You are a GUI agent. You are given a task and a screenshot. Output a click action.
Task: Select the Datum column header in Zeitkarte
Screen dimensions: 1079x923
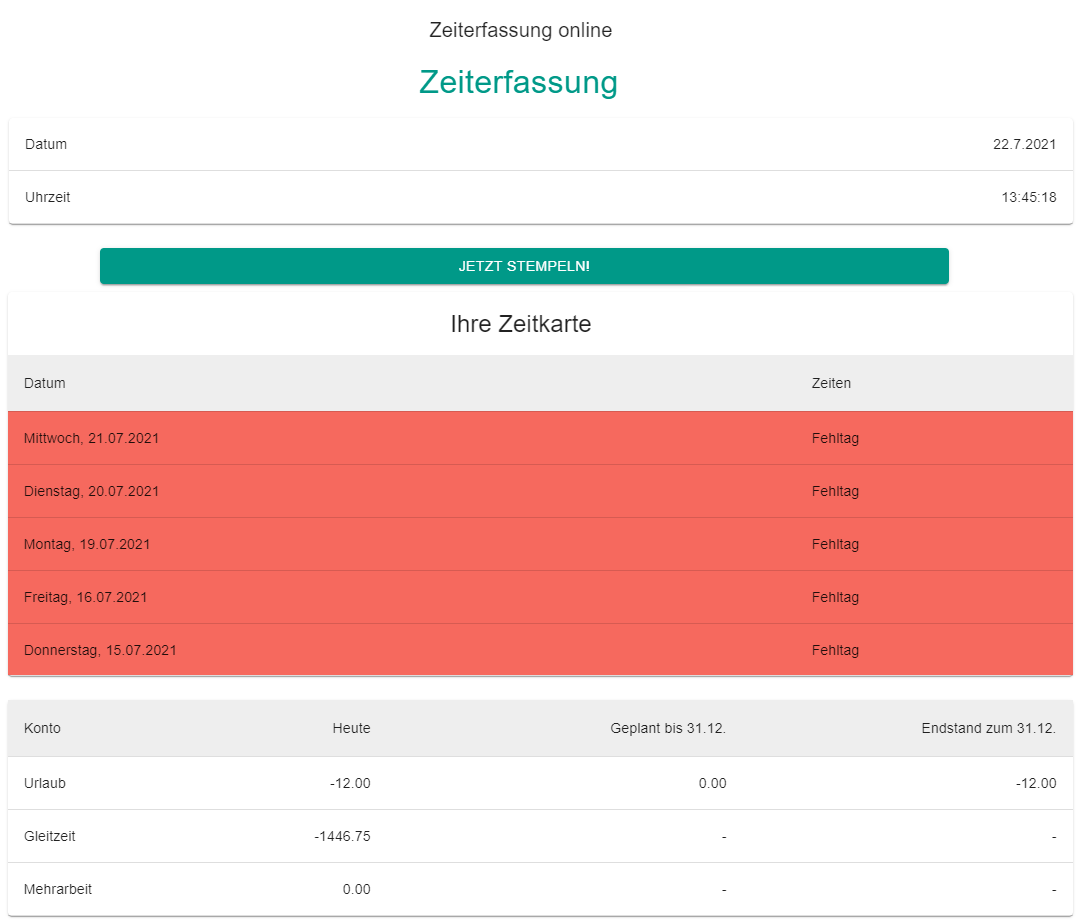[x=44, y=383]
